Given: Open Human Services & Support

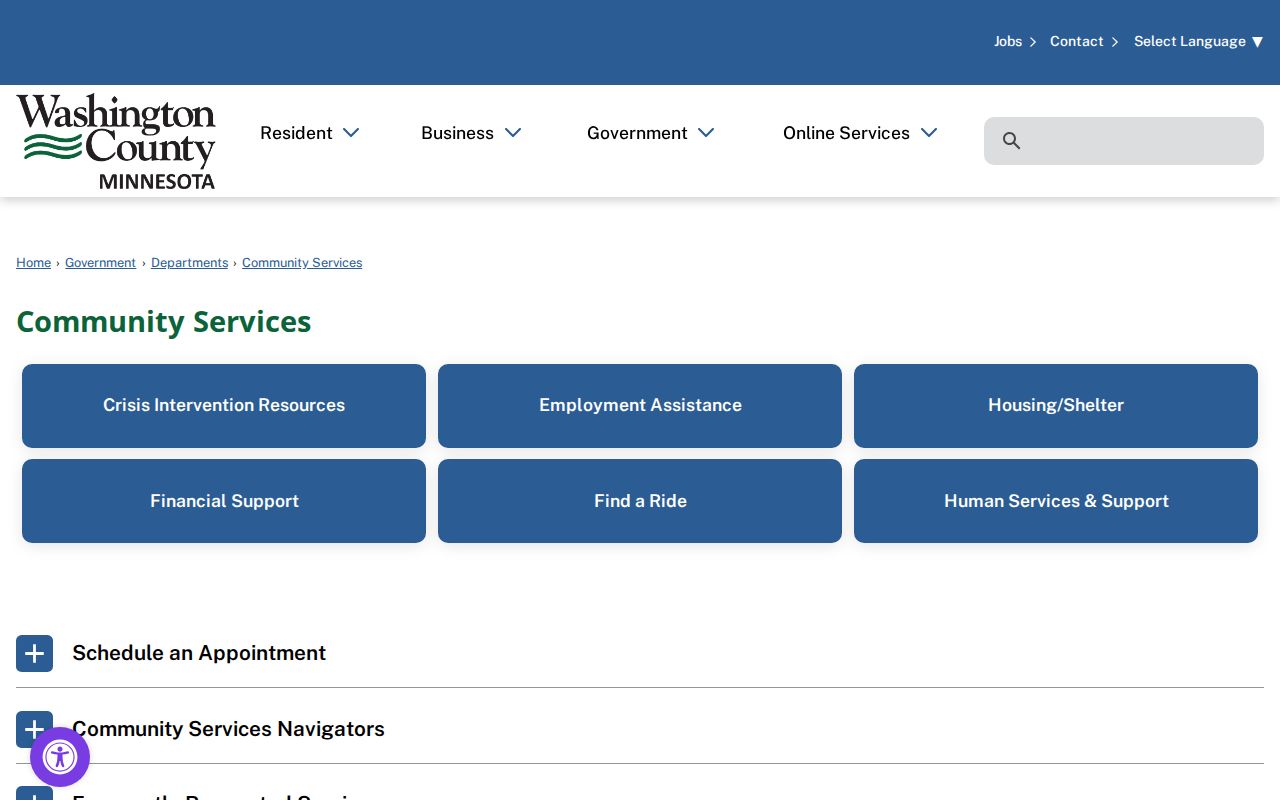Looking at the screenshot, I should coord(1056,501).
